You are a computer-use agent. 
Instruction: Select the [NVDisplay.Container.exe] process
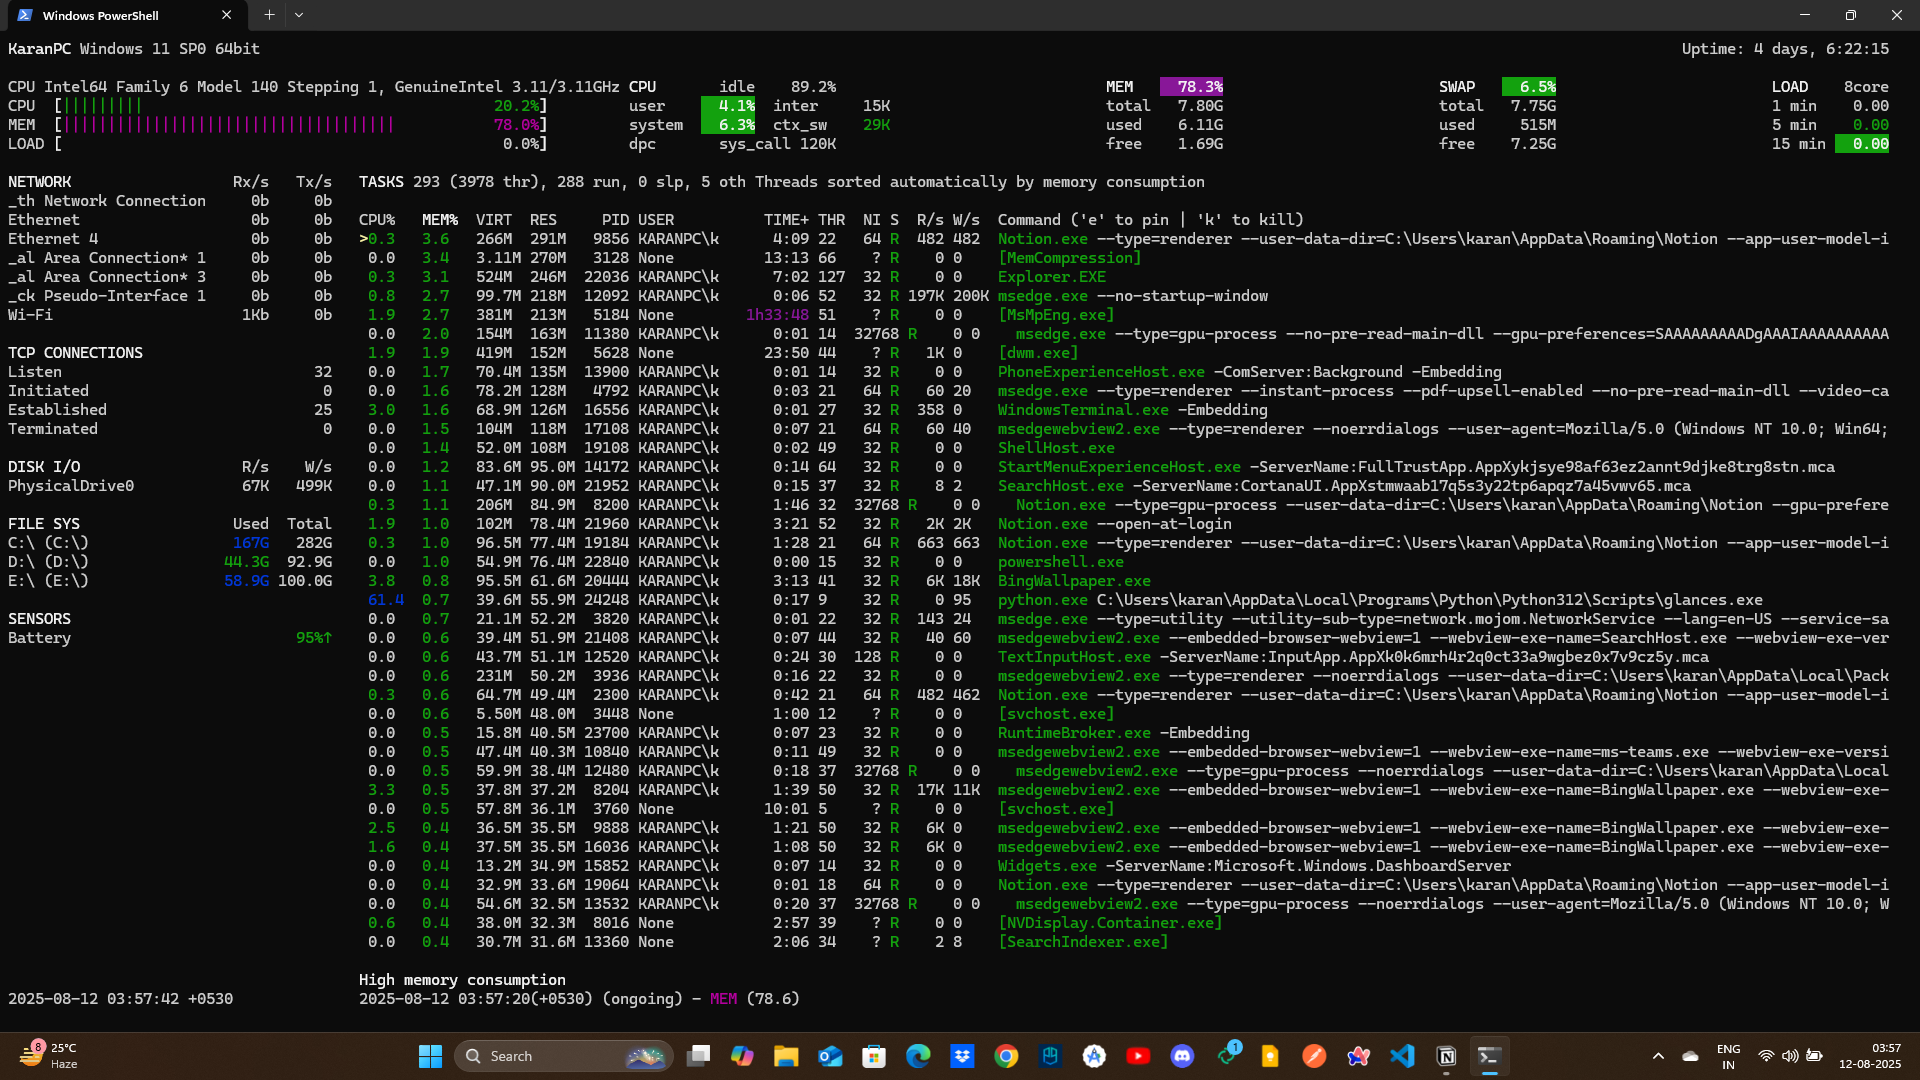pyautogui.click(x=1124, y=923)
